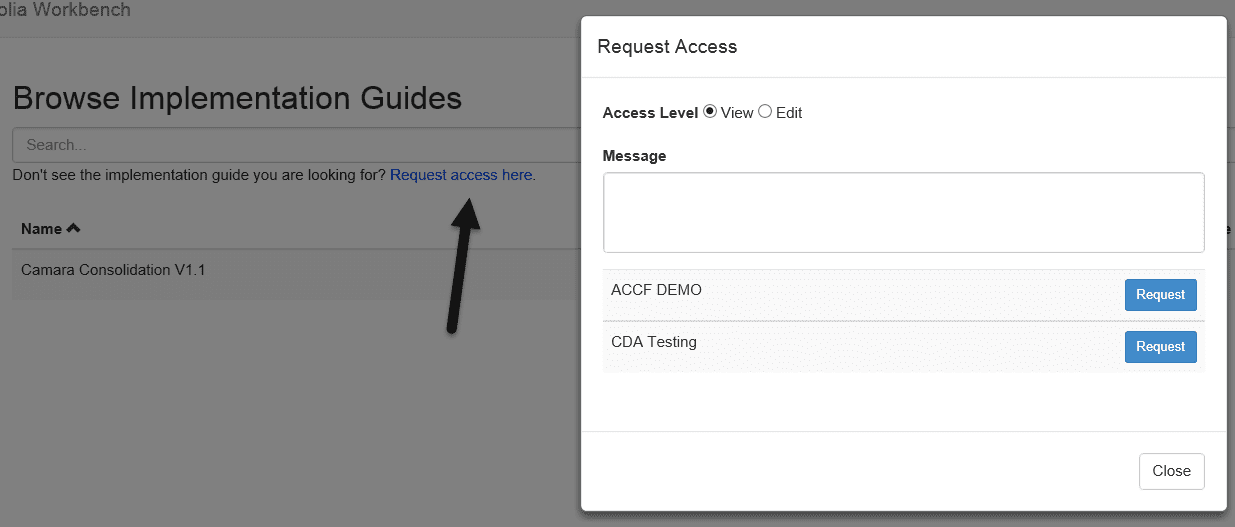Select the CDA Testing list entry text
Image resolution: width=1235 pixels, height=527 pixels.
pos(654,342)
